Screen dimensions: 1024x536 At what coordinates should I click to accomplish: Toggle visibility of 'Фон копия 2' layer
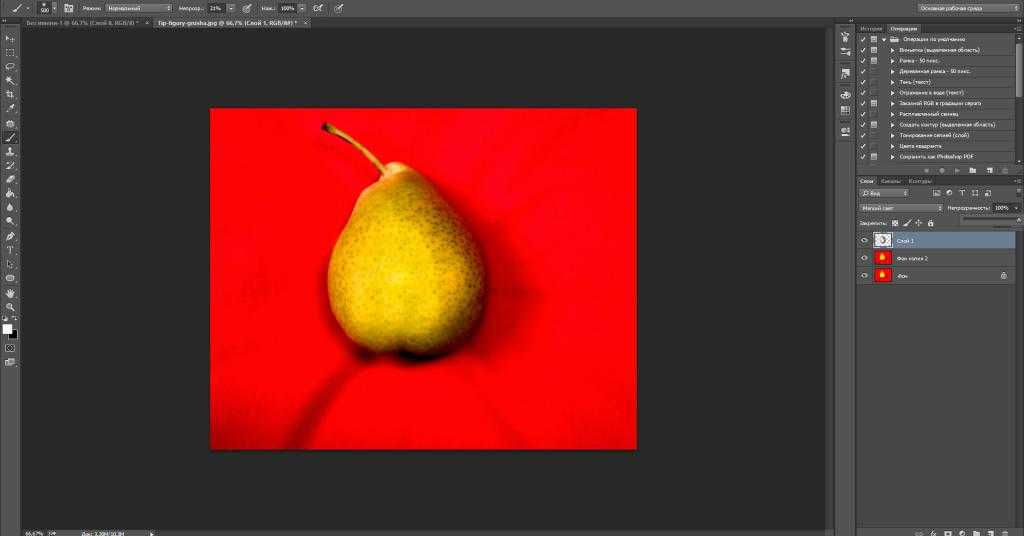[864, 257]
